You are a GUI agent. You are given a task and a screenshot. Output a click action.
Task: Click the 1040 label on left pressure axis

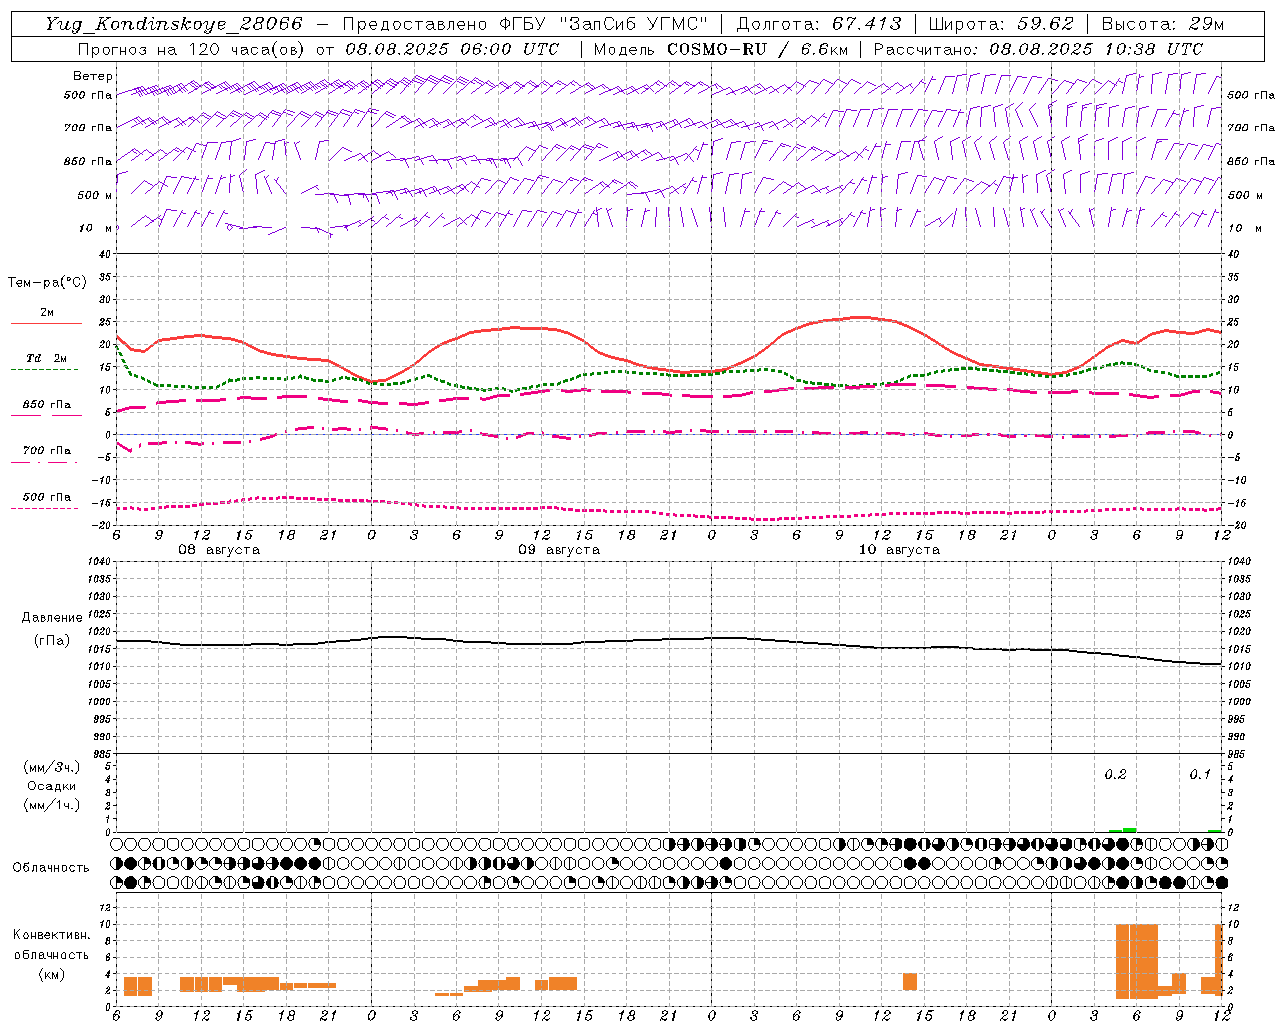coord(99,562)
